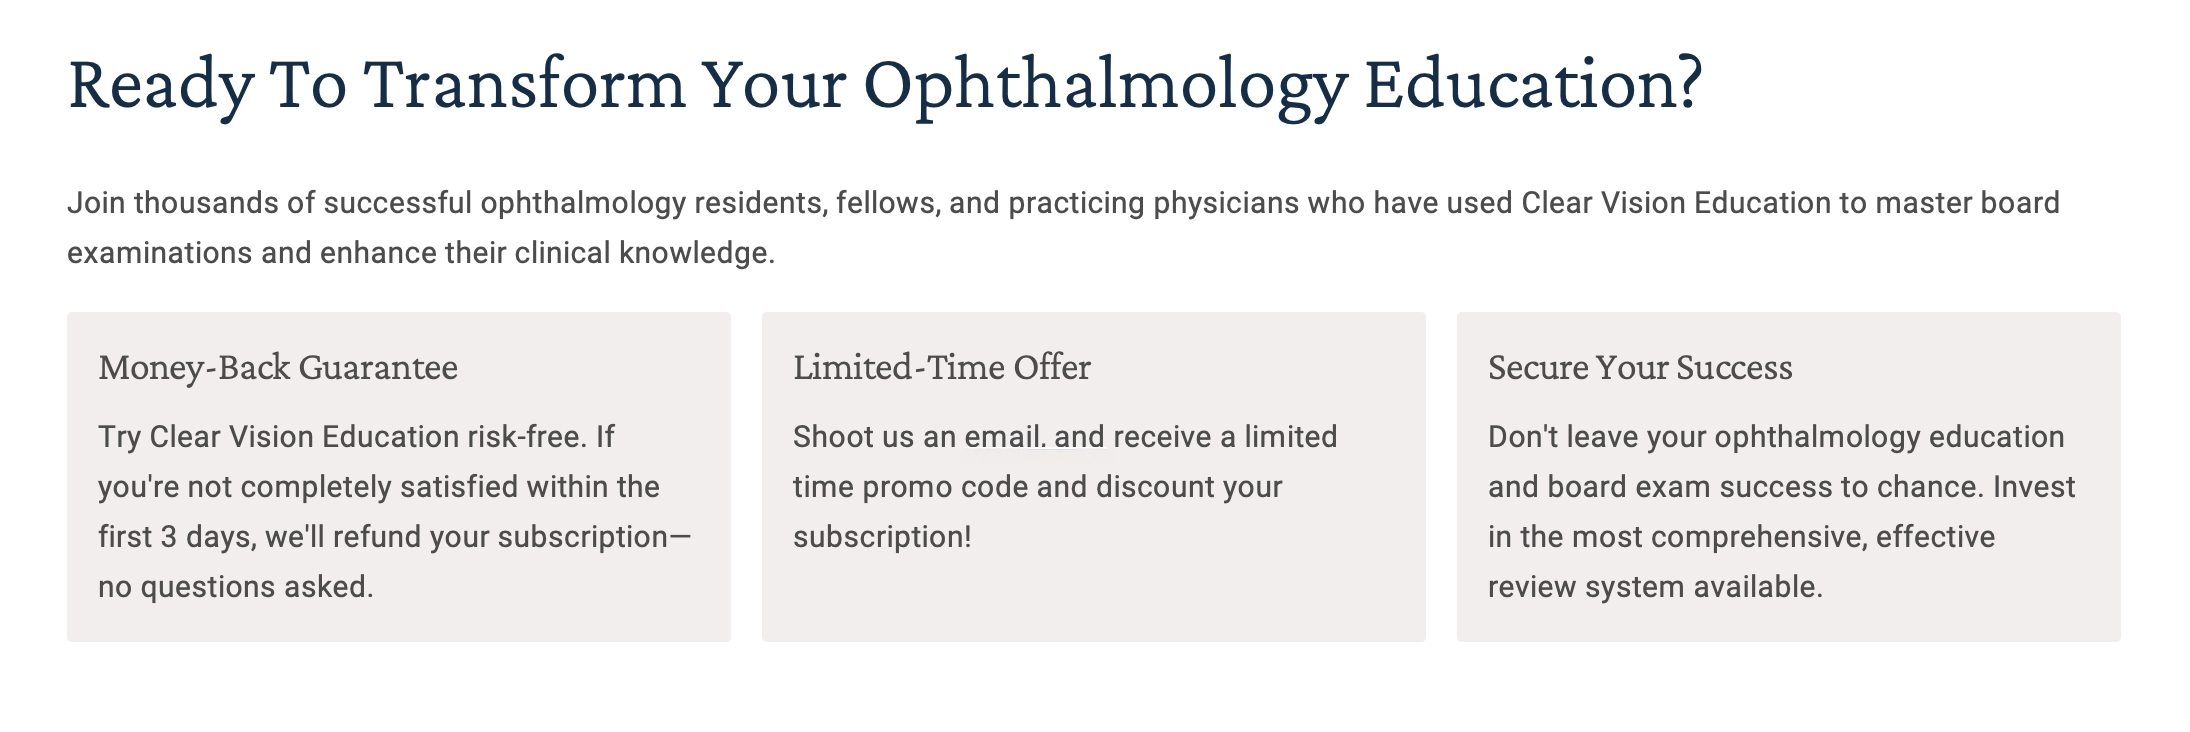Click the word "subscription!" in the offer card
The width and height of the screenshot is (2190, 732).
(882, 537)
